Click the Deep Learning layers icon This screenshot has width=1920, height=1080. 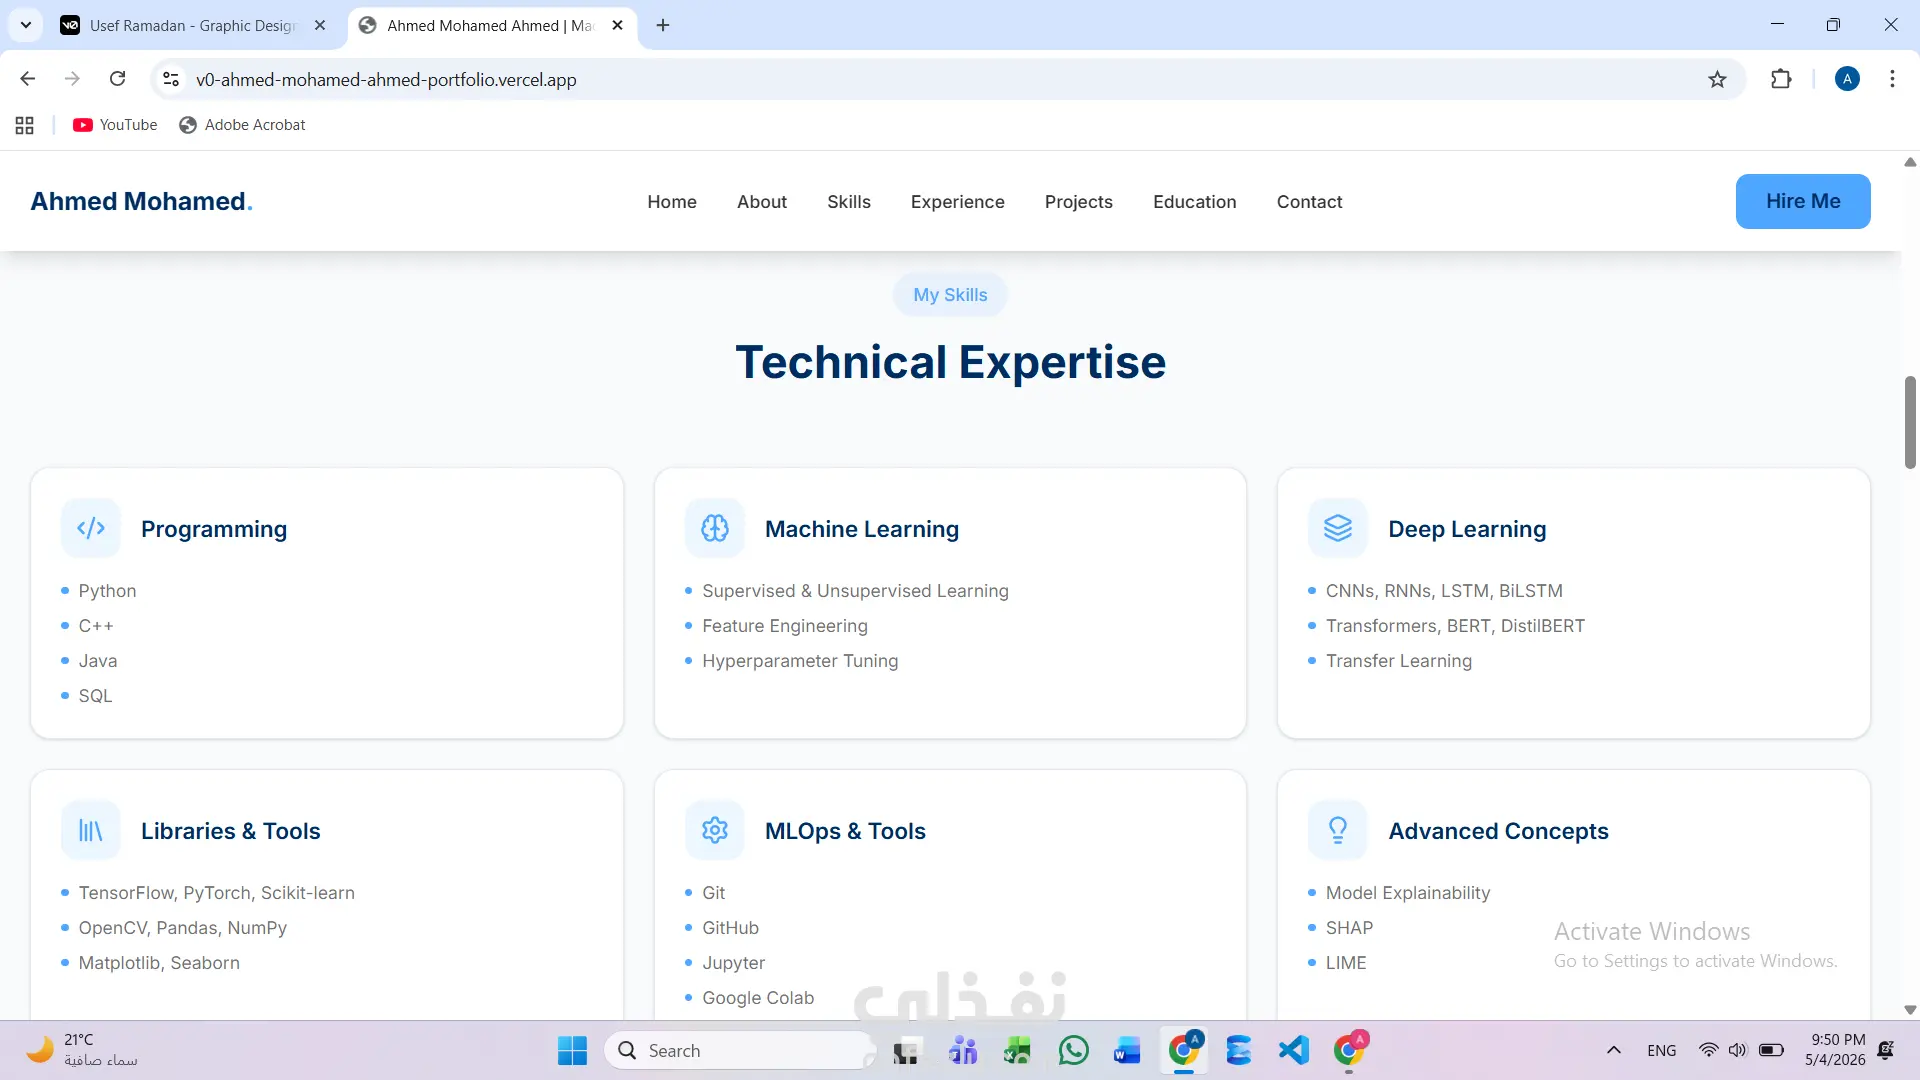pos(1338,528)
